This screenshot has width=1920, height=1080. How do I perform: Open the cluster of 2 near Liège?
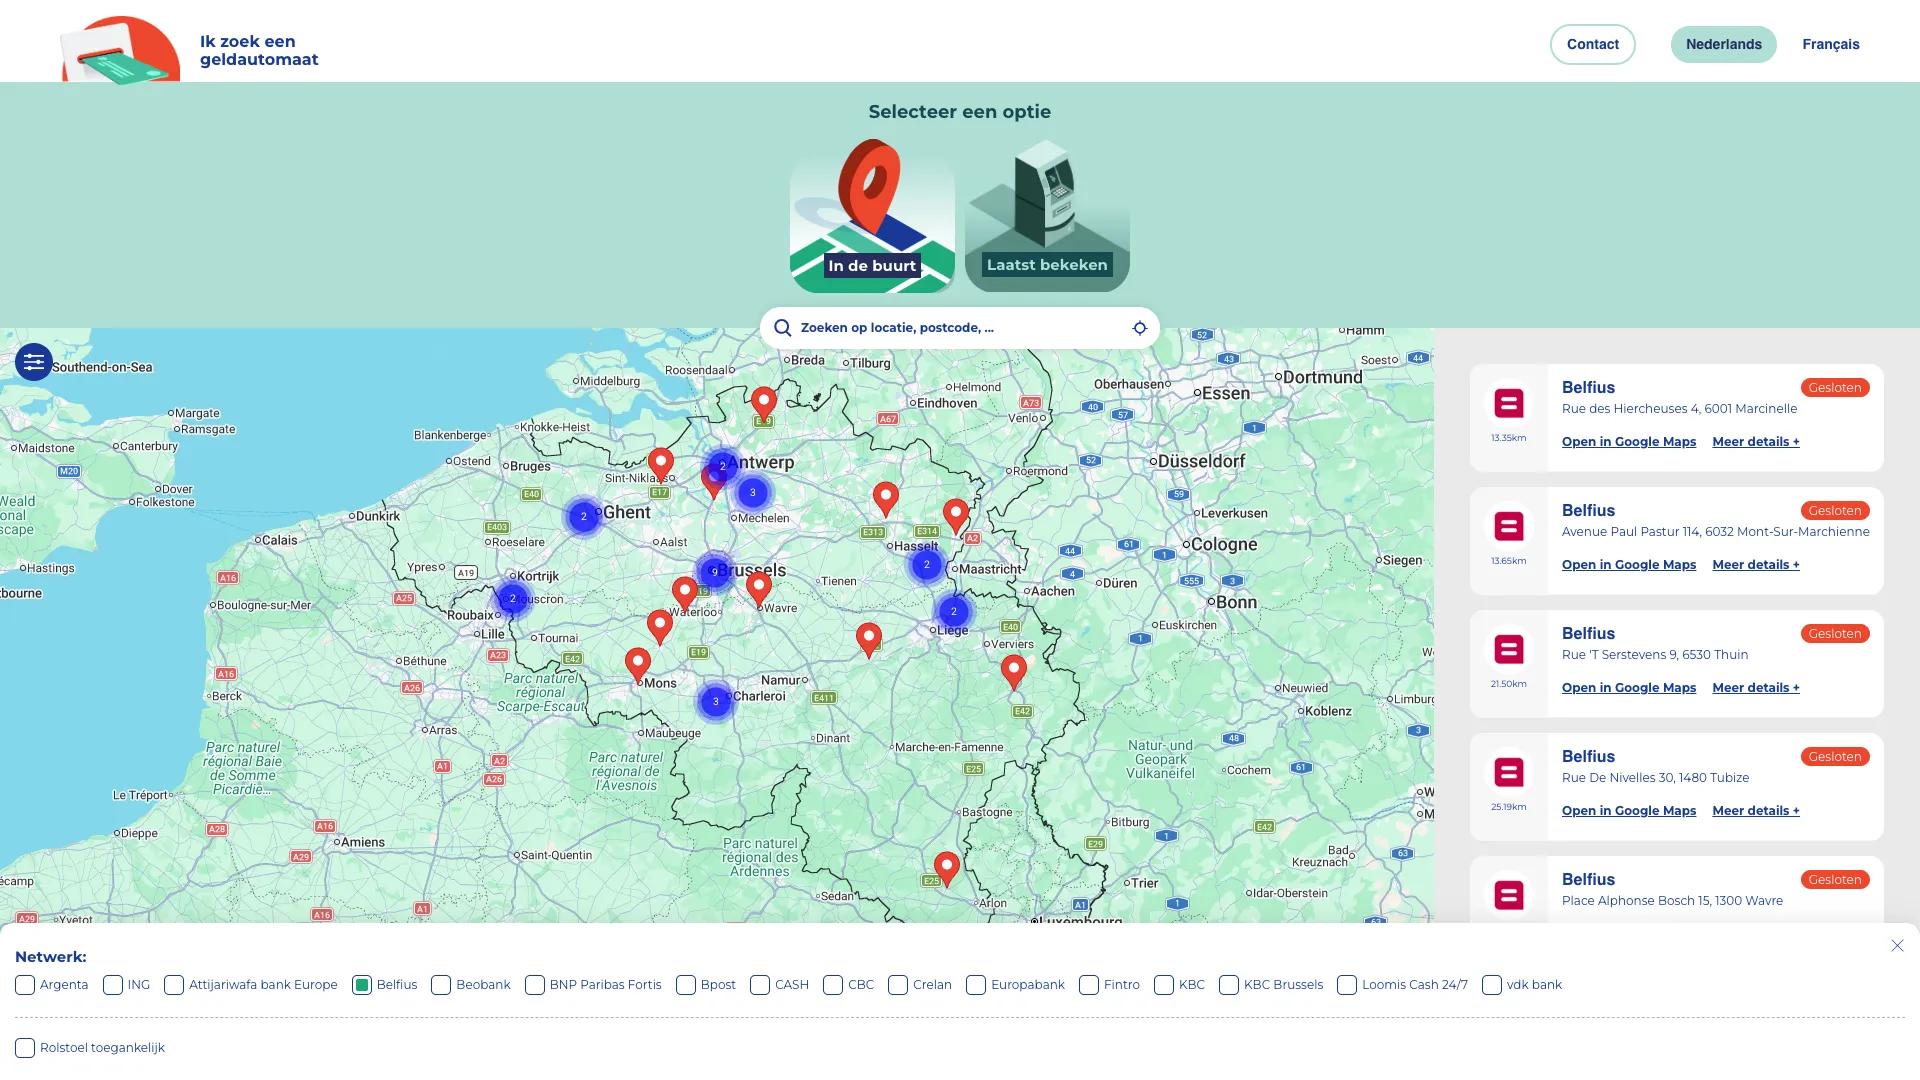[x=953, y=611]
